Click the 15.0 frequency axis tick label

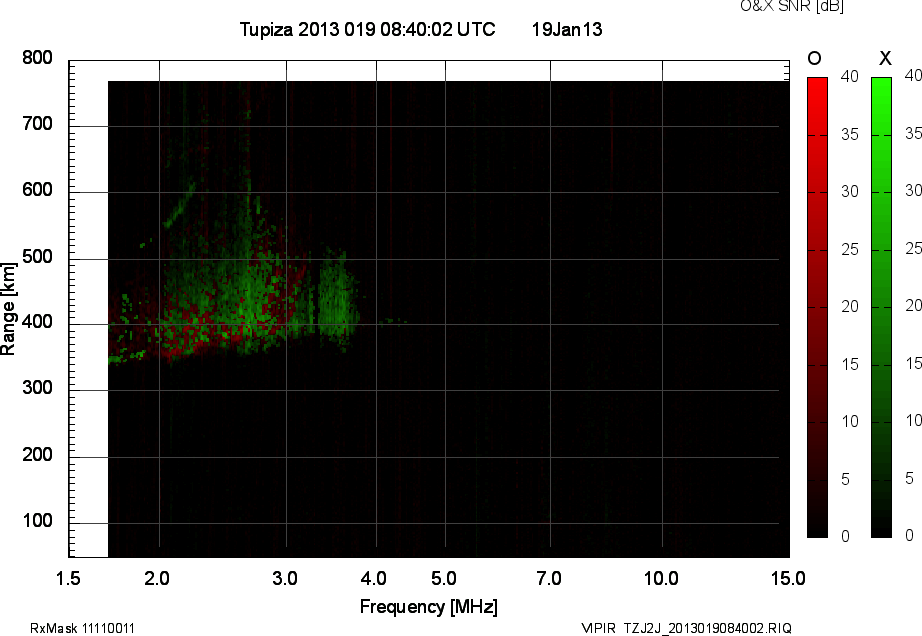(x=788, y=578)
